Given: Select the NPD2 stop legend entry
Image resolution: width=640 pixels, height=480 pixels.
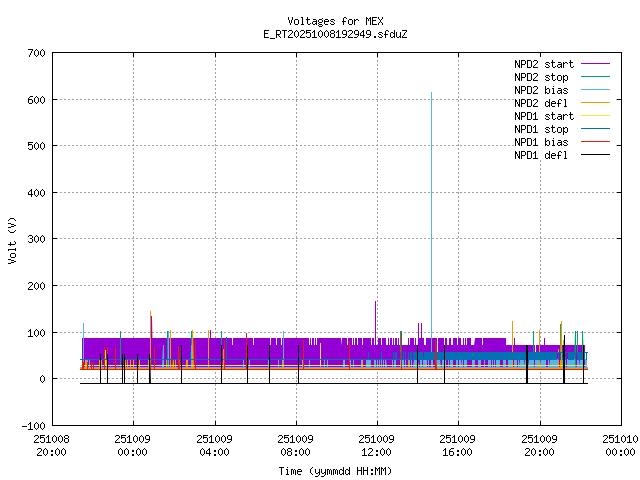Looking at the screenshot, I should [541, 76].
